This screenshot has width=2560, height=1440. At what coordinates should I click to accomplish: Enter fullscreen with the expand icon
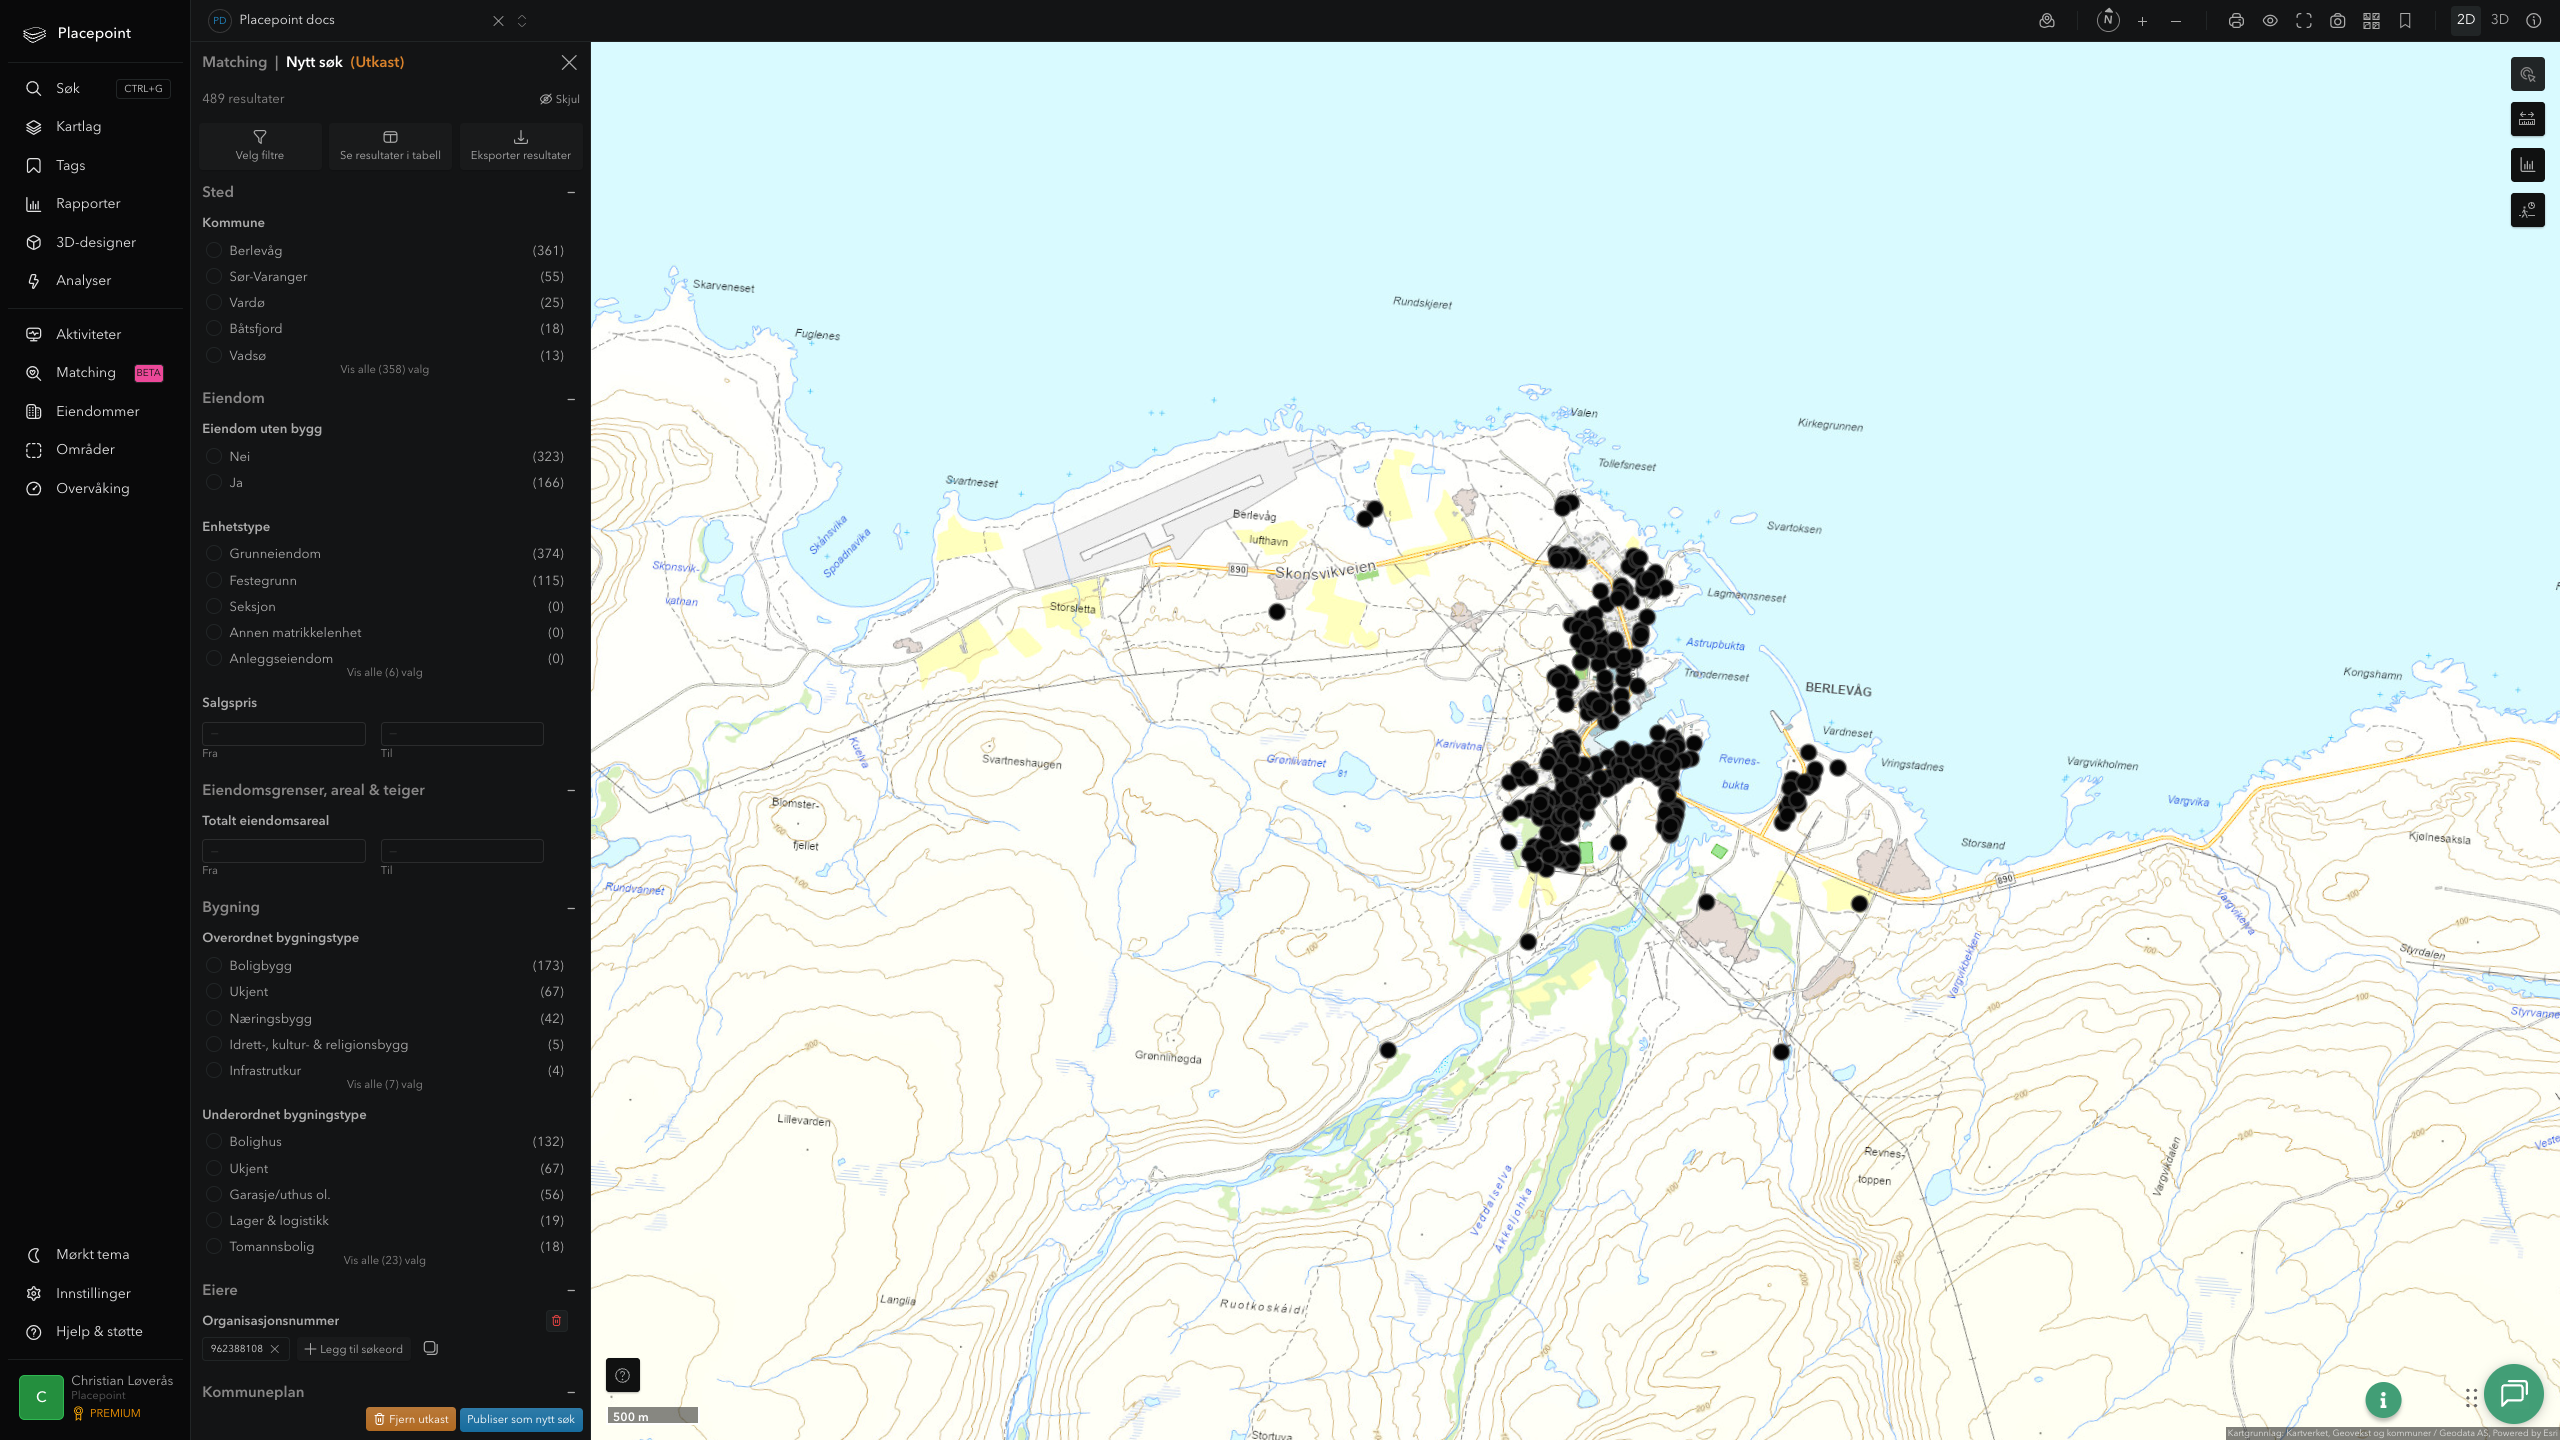(x=2304, y=21)
